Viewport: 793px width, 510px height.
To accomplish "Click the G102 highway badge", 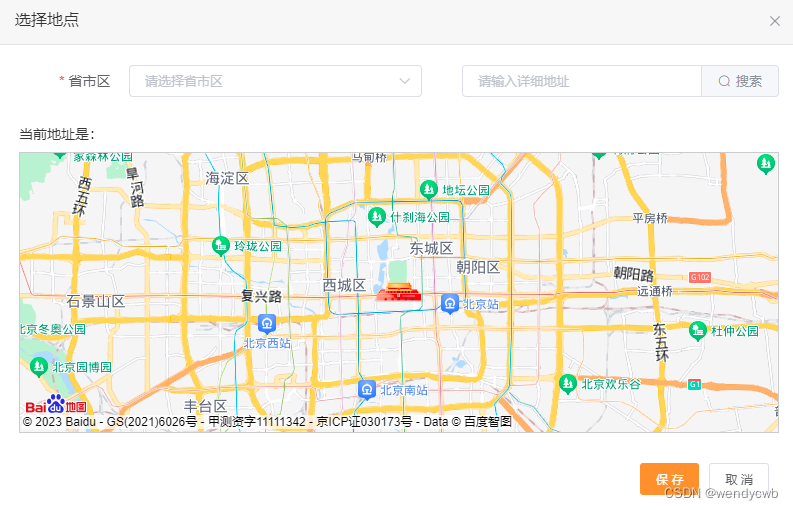I will coord(700,277).
